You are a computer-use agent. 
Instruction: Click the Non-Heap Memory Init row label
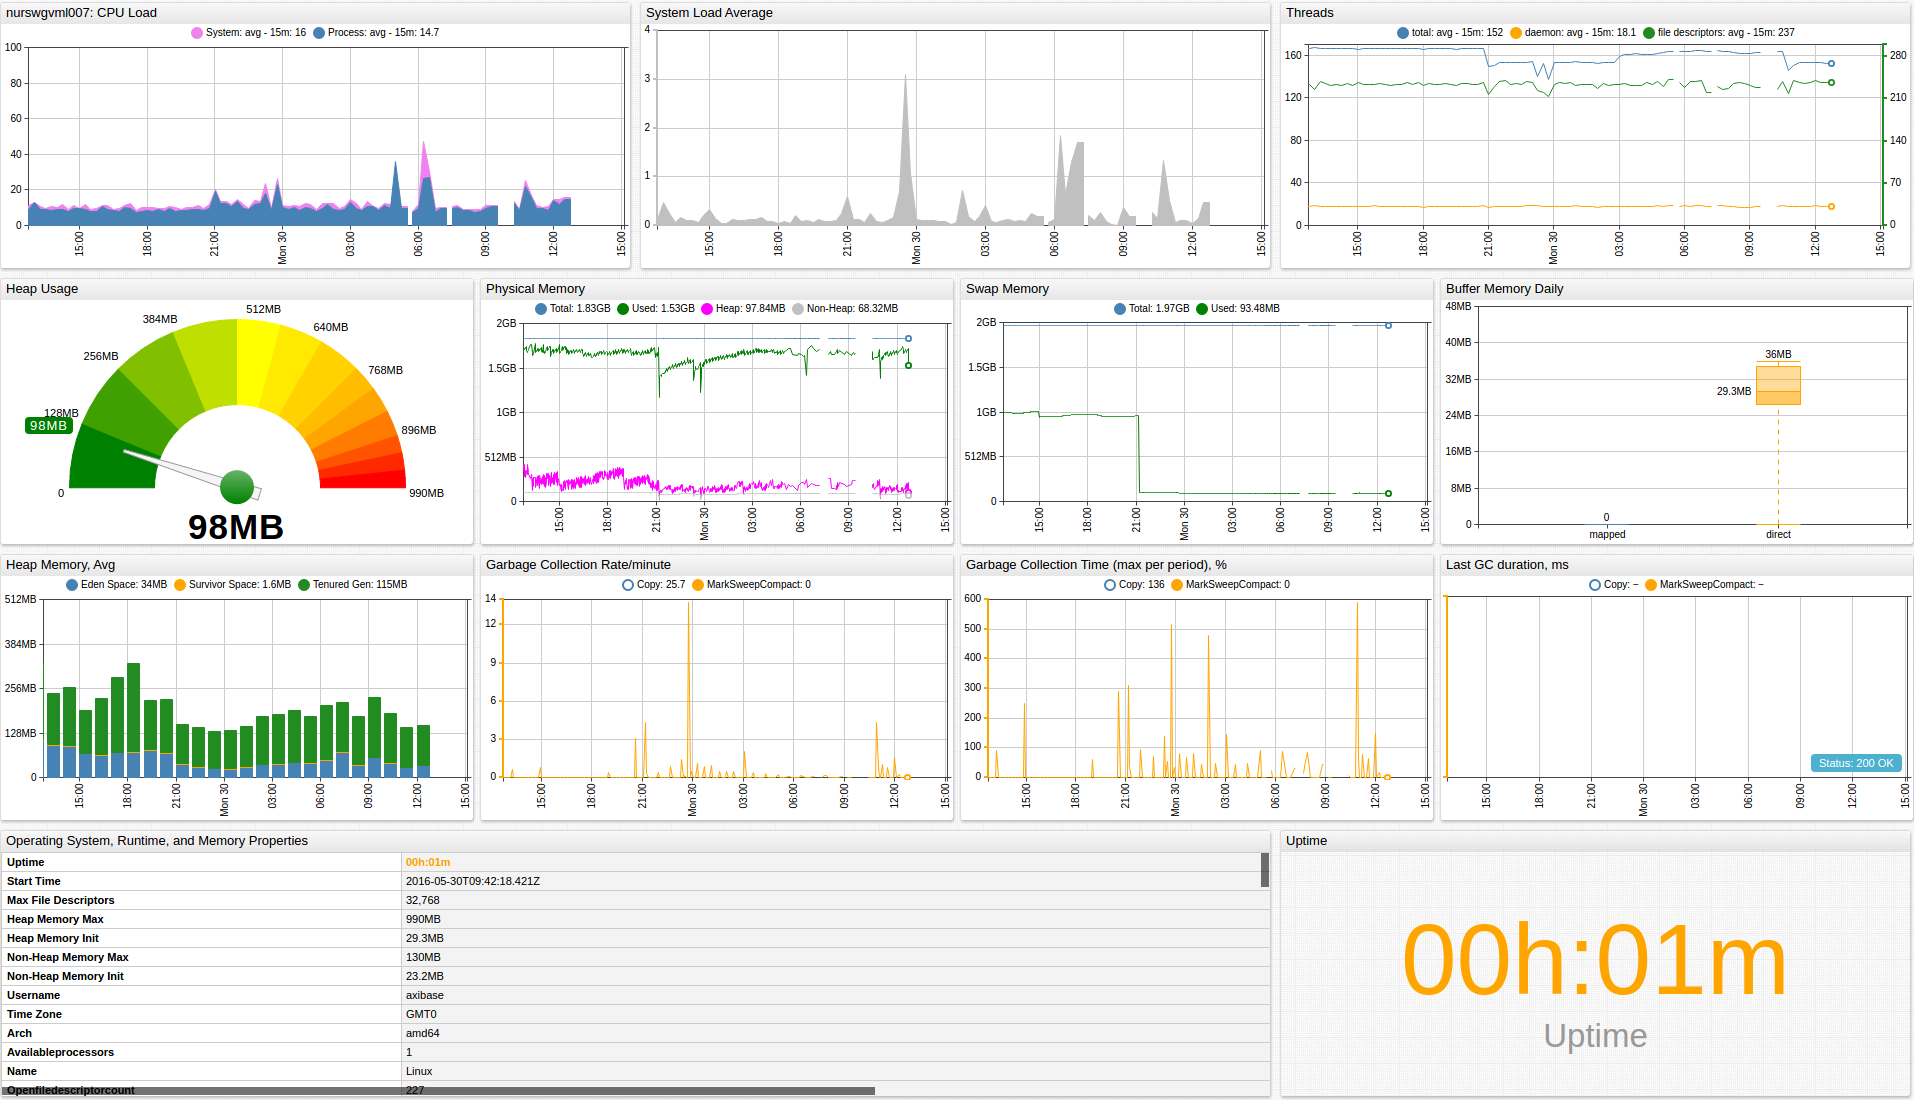pyautogui.click(x=65, y=976)
